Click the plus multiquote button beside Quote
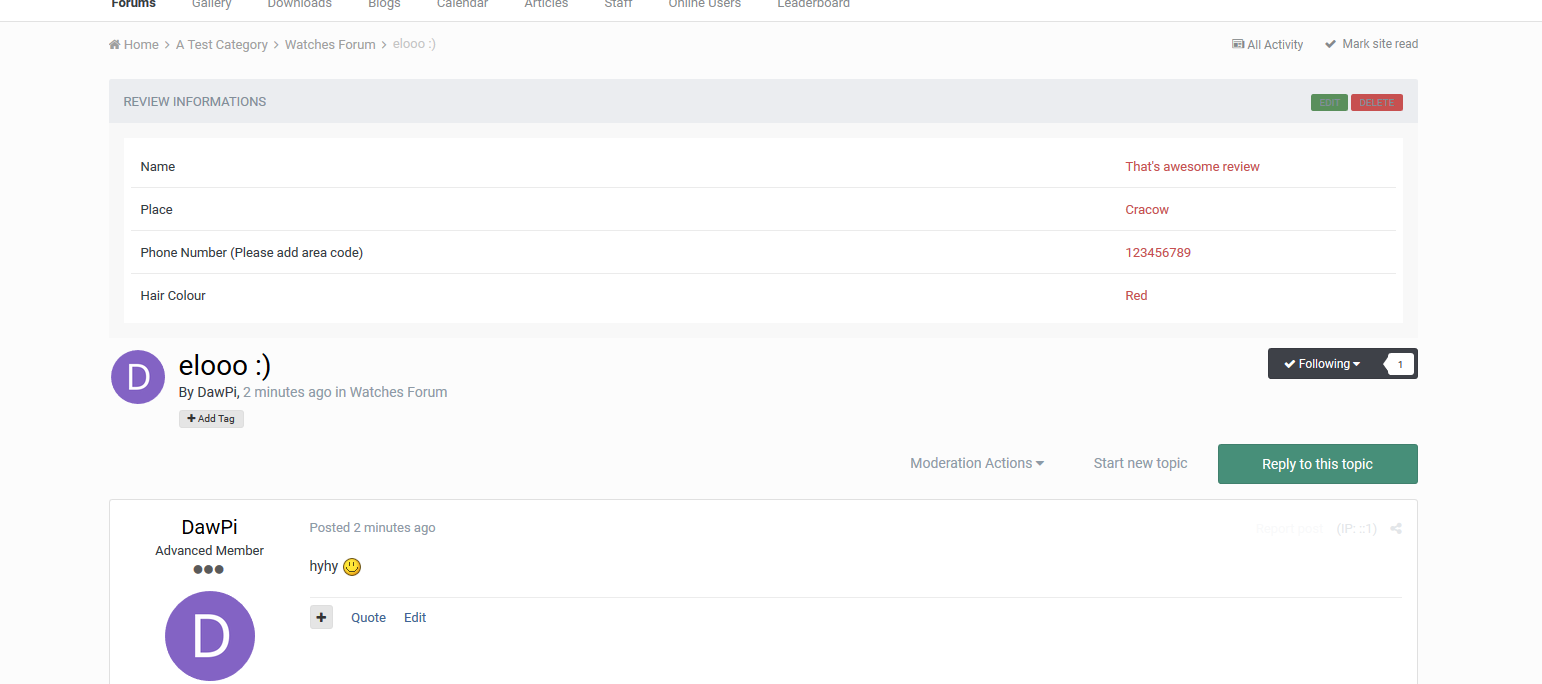 (x=321, y=618)
